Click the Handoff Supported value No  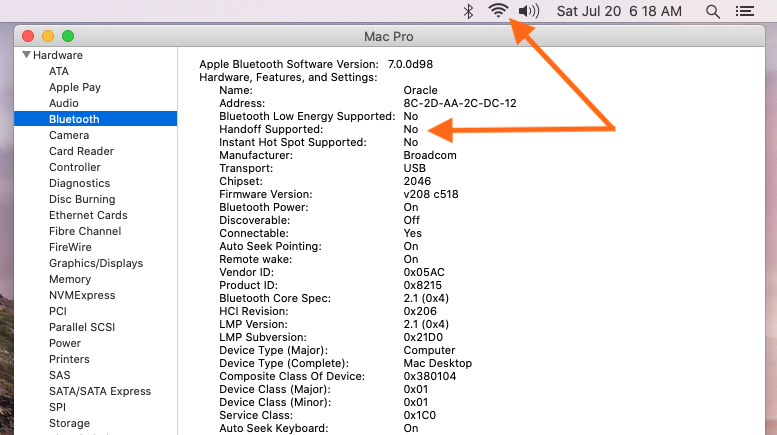pyautogui.click(x=411, y=129)
